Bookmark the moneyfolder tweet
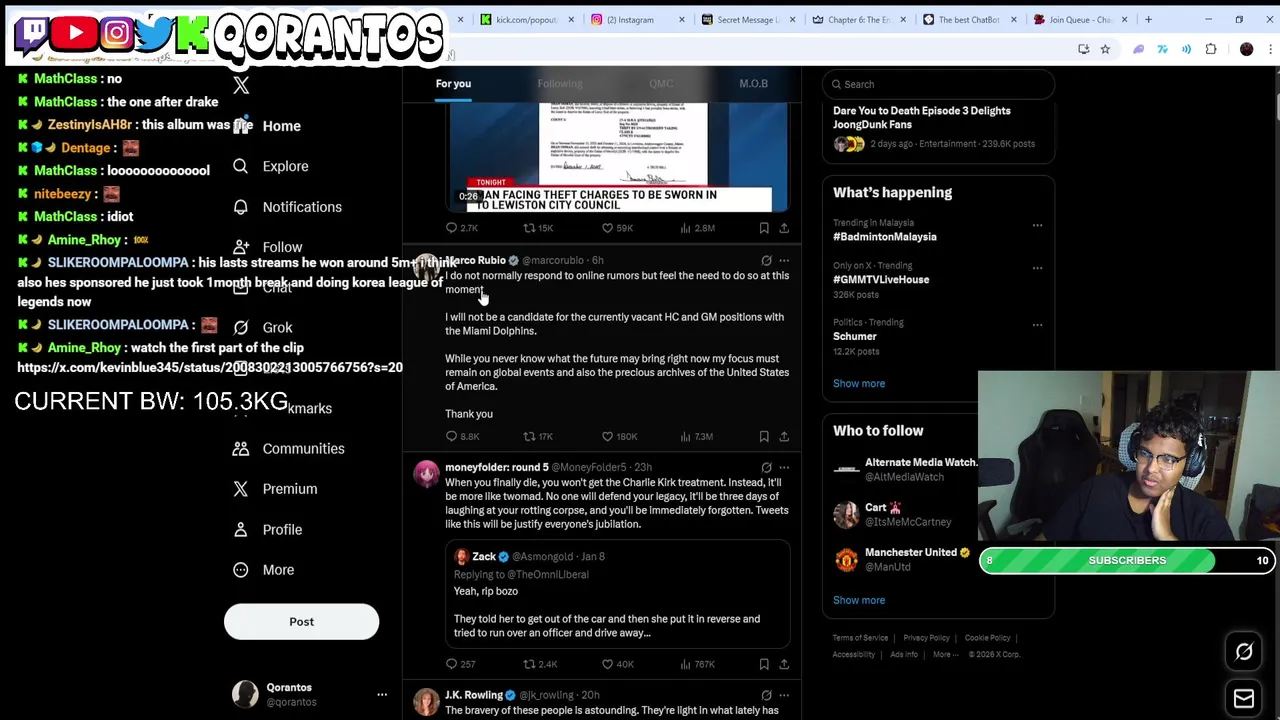The image size is (1280, 720). click(764, 664)
